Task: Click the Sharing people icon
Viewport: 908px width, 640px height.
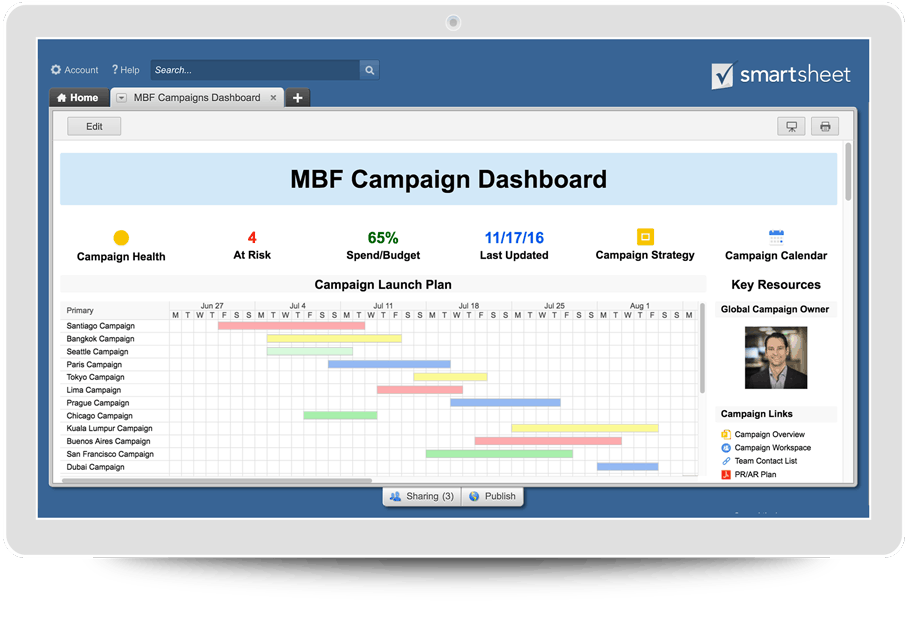Action: point(396,496)
